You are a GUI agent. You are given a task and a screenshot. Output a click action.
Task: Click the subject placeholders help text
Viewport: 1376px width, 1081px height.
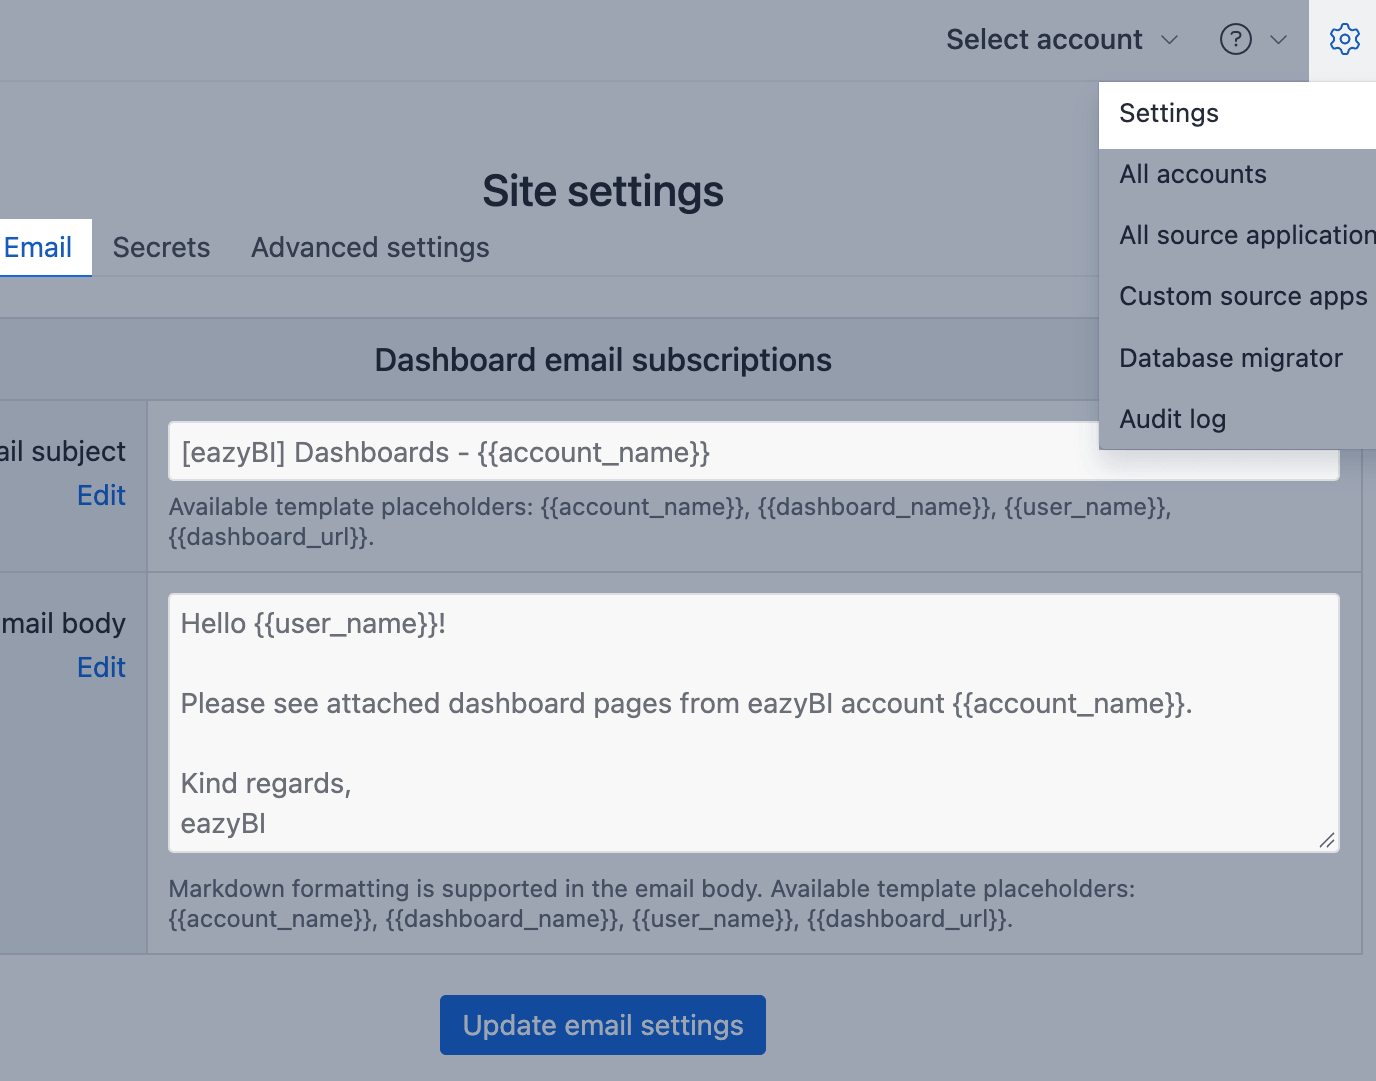[670, 522]
